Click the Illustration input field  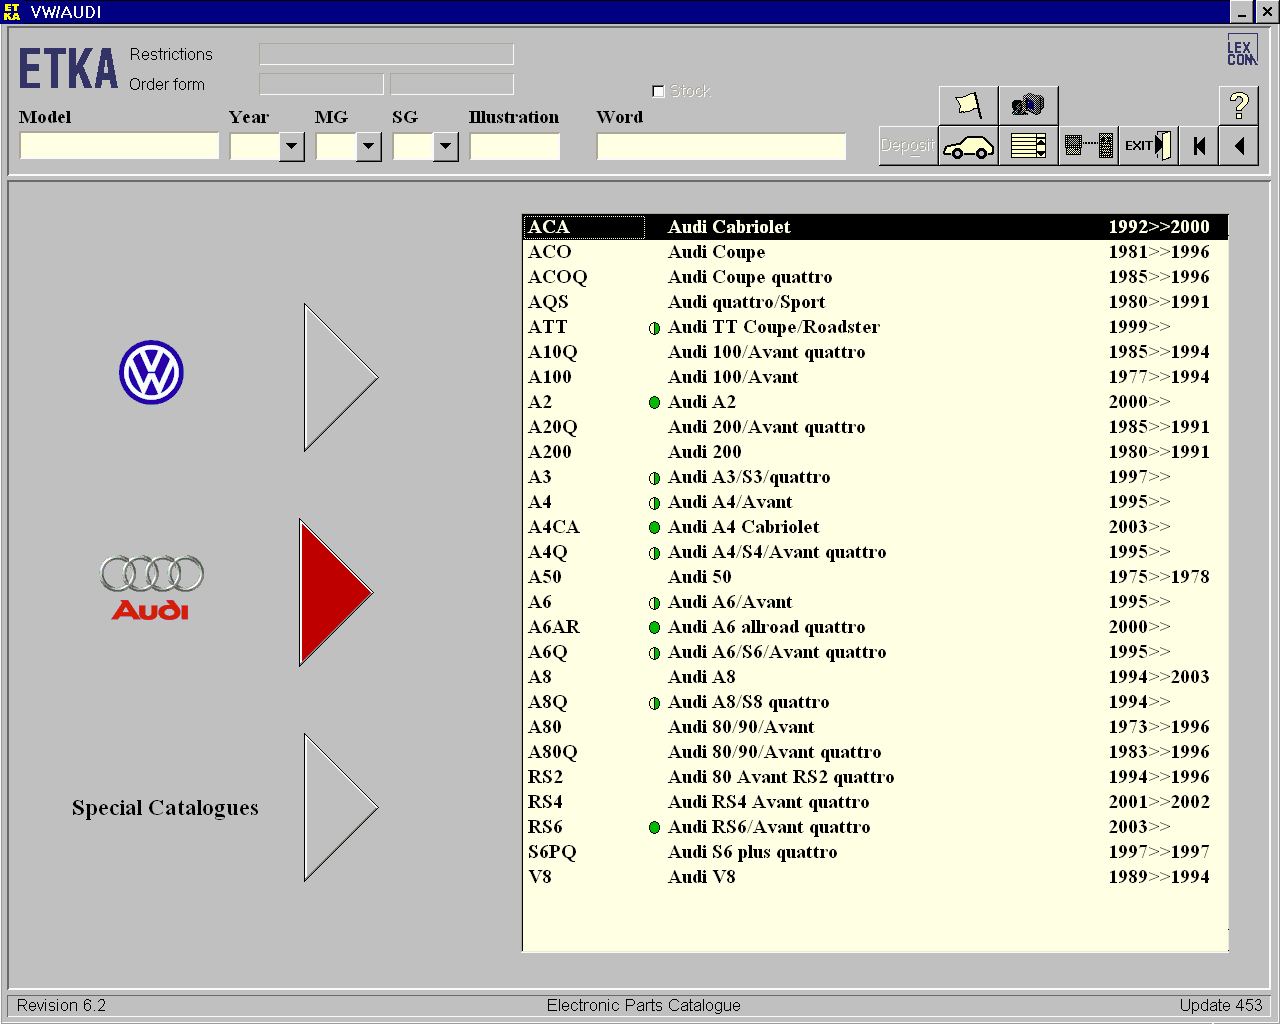(515, 146)
